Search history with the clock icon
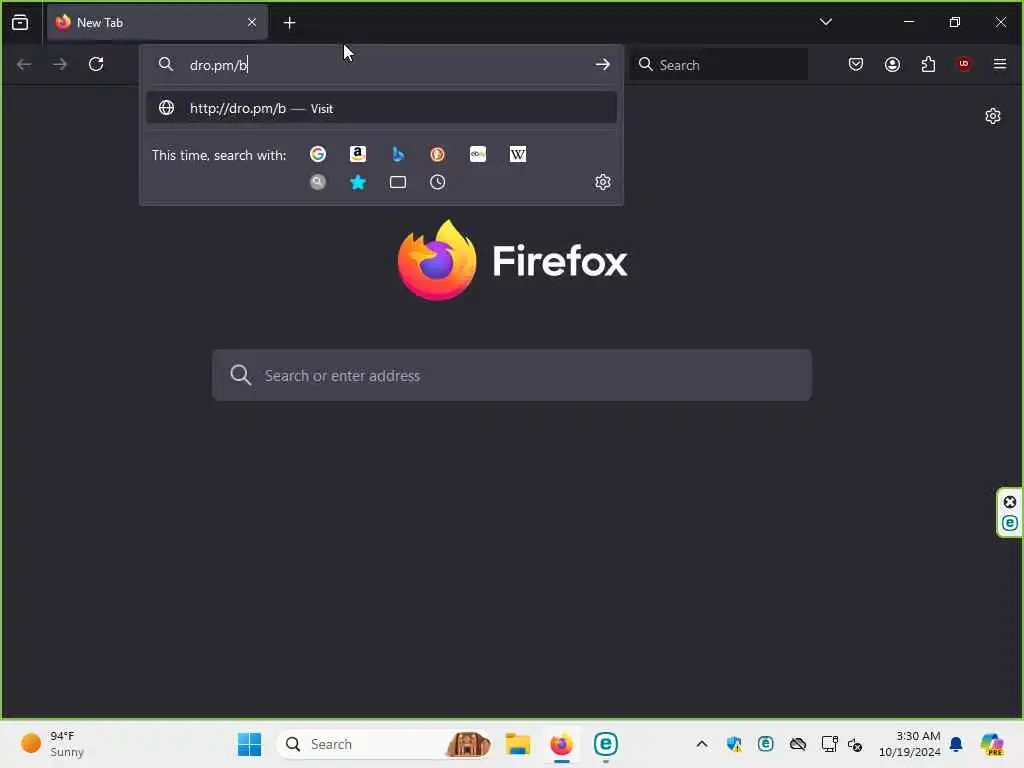 (x=438, y=182)
